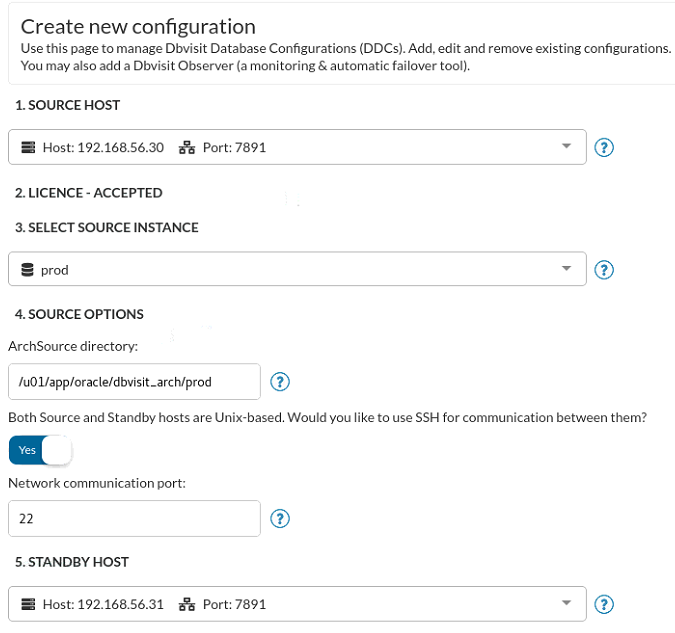
Task: Open help for the network communication port
Action: pyautogui.click(x=280, y=518)
